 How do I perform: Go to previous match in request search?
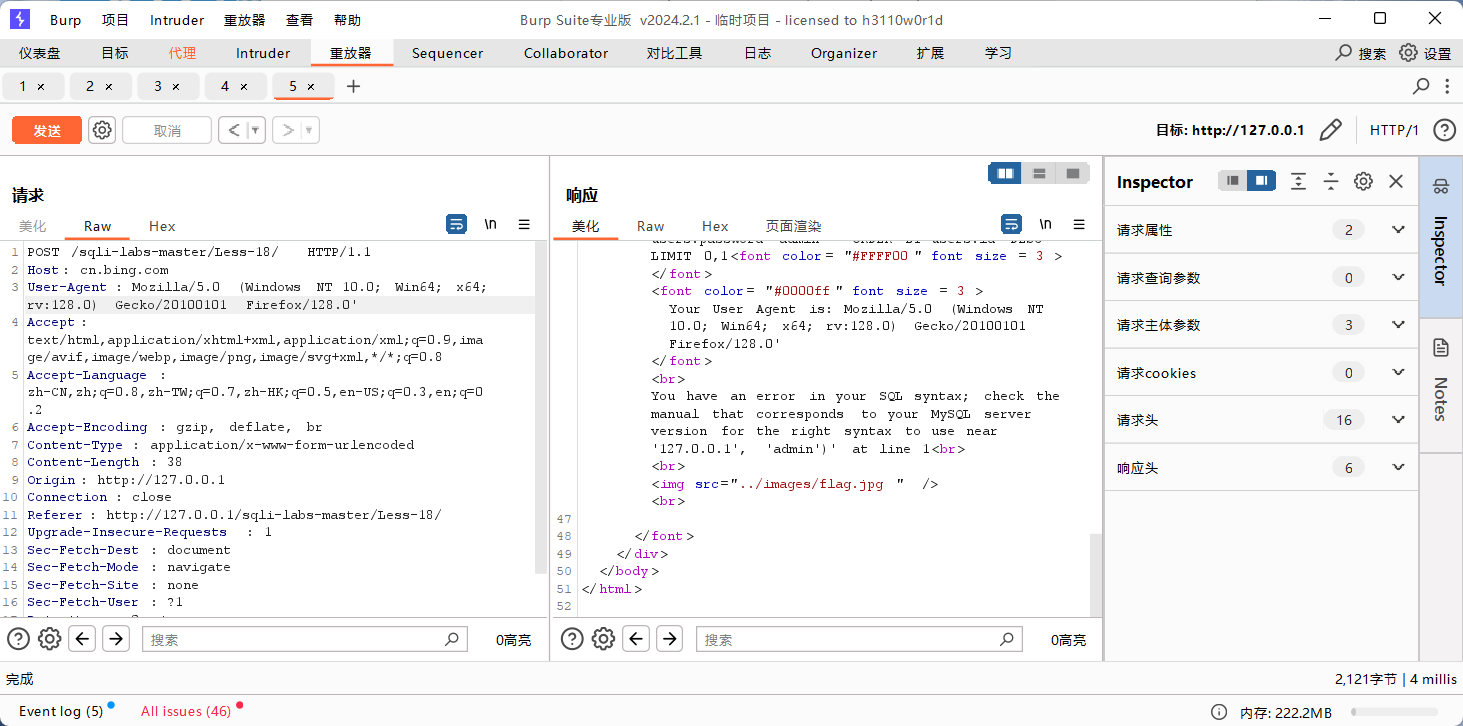click(x=83, y=639)
